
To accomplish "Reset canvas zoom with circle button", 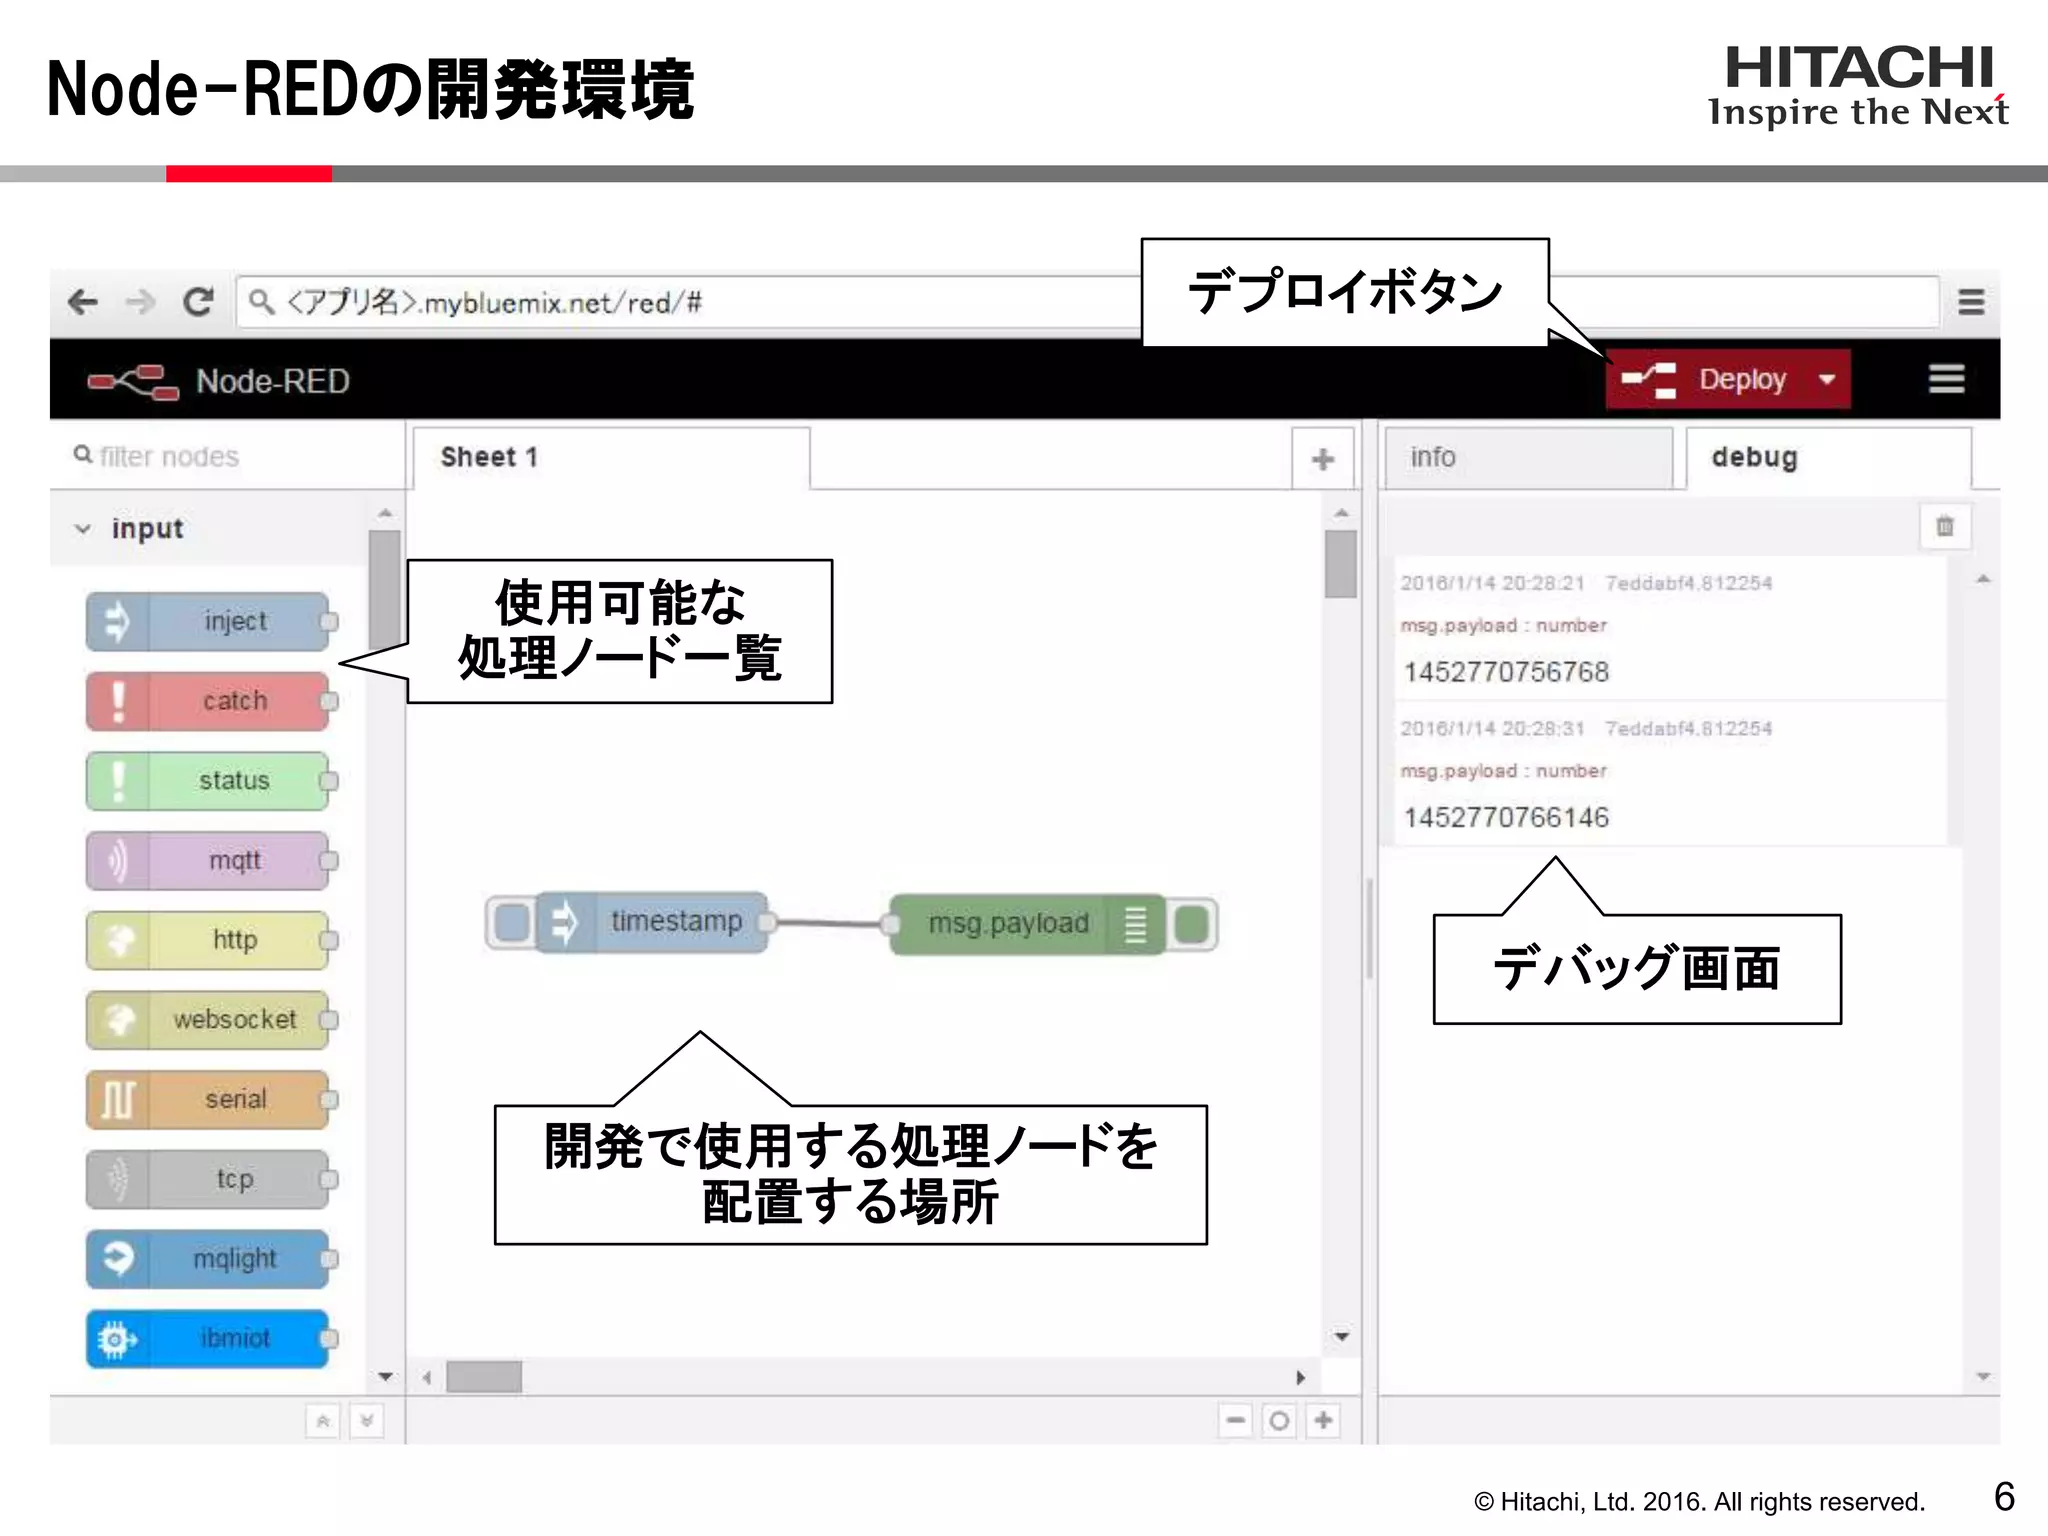I will [x=1279, y=1420].
